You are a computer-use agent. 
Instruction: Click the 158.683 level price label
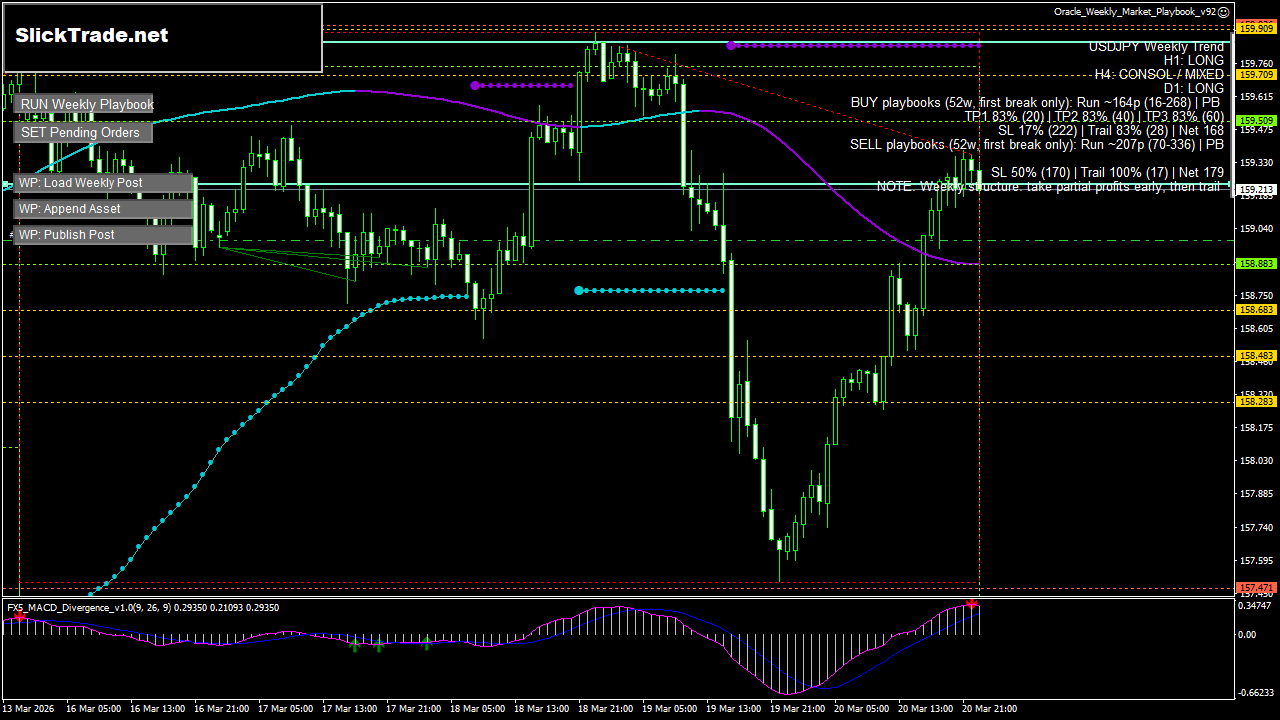[1256, 310]
